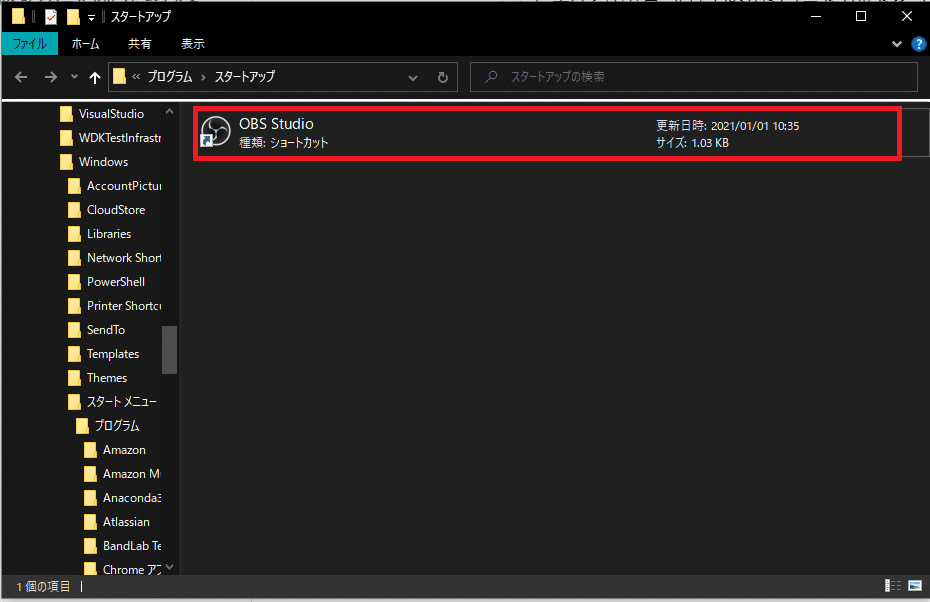Click the サイズ 1.03 KB text
The image size is (930, 602).
pyautogui.click(x=692, y=143)
